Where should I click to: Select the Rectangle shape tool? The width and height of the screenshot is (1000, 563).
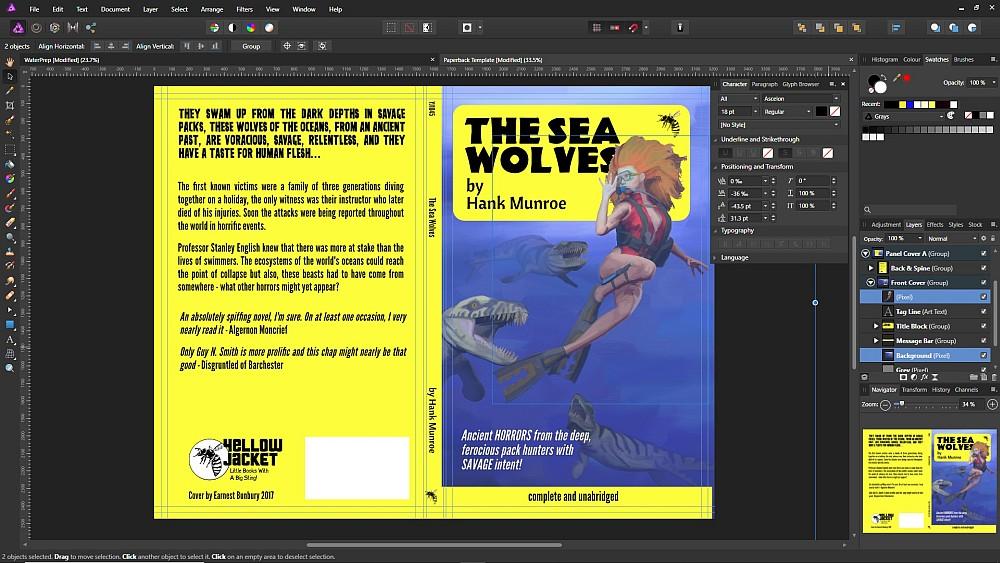coord(10,325)
